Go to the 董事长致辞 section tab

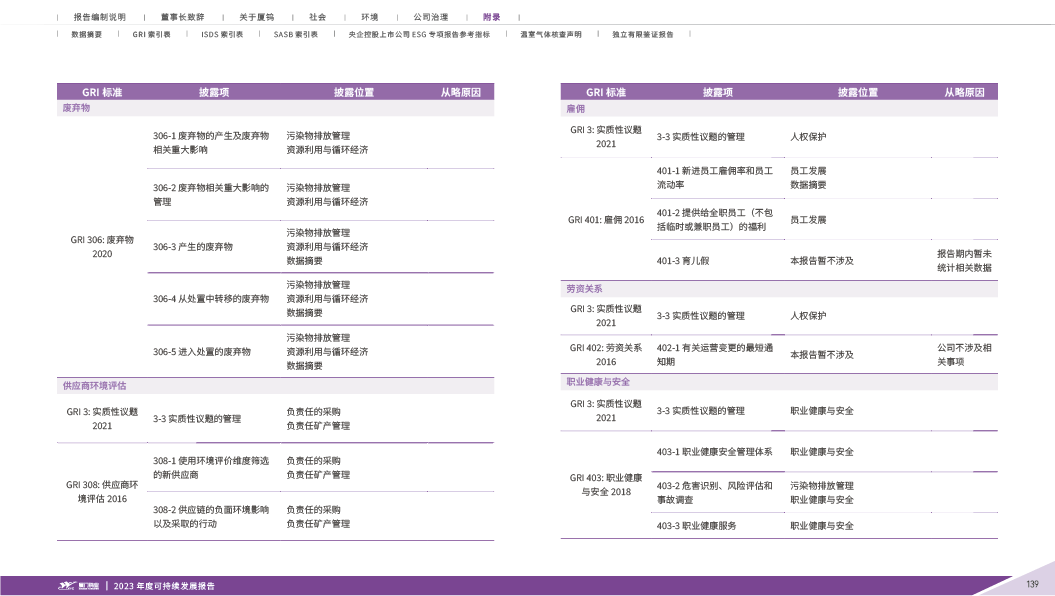click(x=181, y=17)
